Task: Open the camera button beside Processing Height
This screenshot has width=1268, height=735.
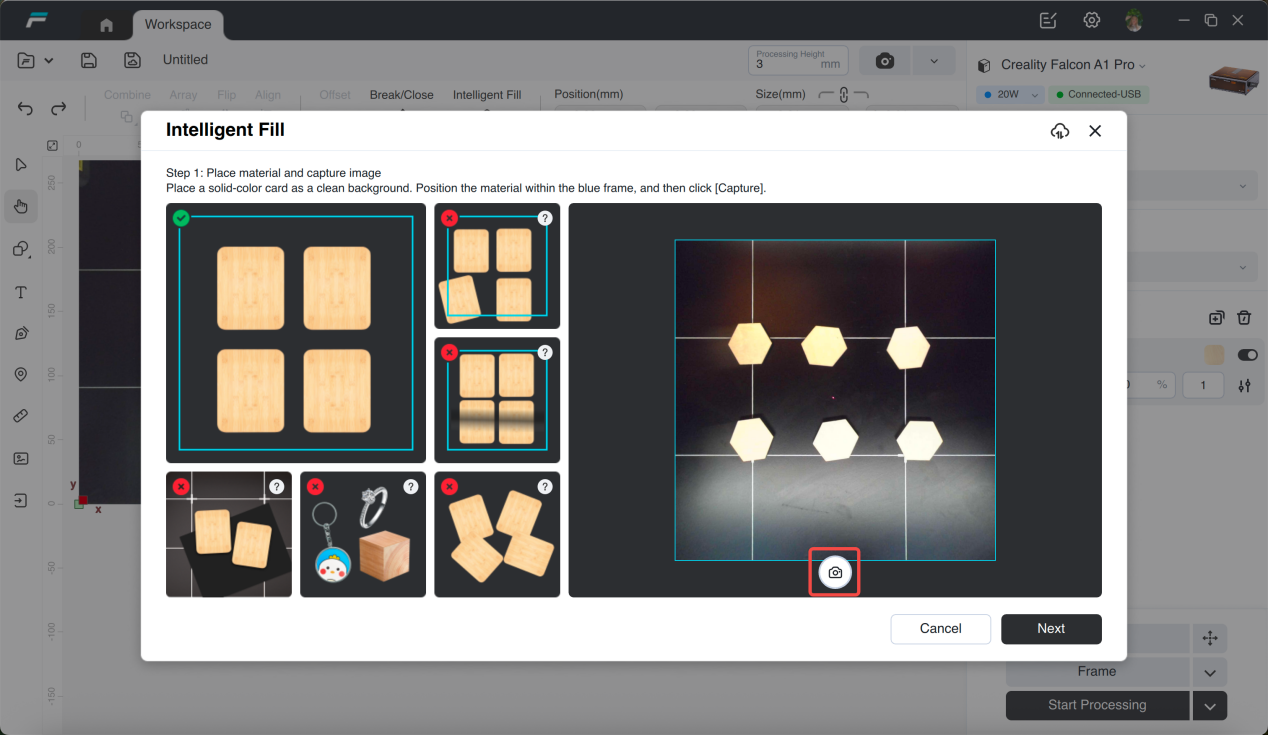Action: pyautogui.click(x=885, y=61)
